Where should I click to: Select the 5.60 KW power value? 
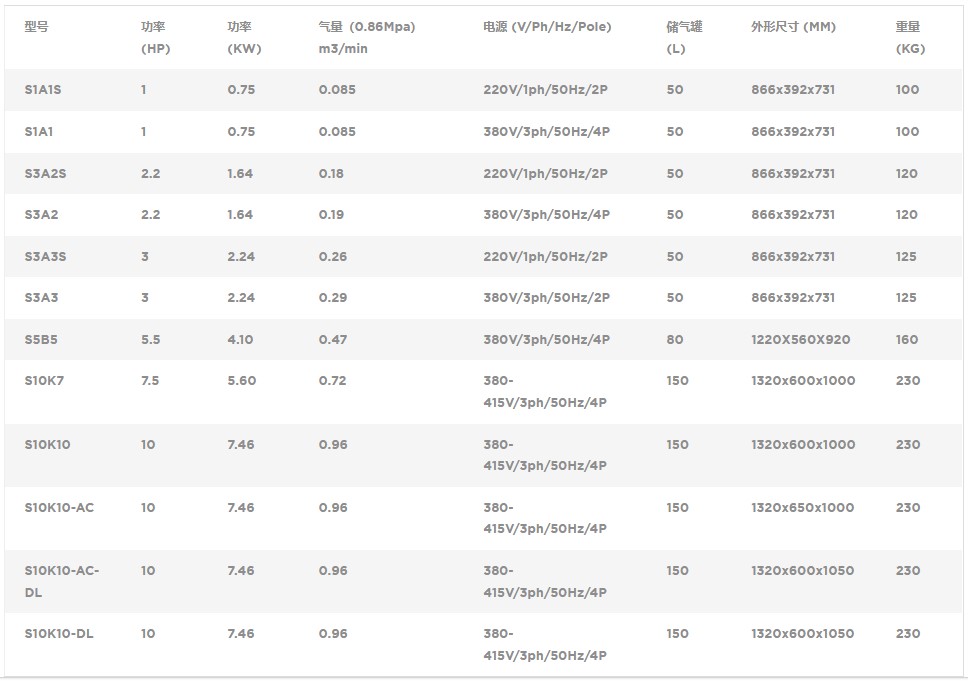[x=241, y=381]
